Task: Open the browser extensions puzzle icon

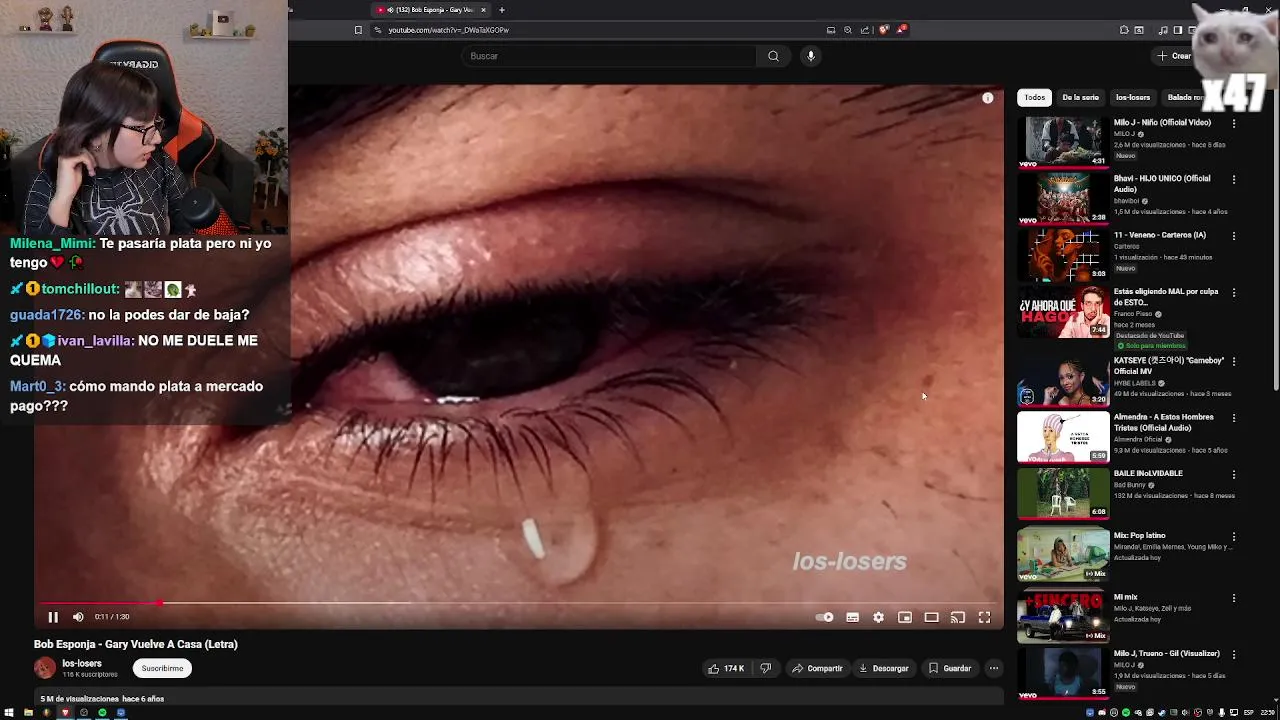Action: [x=1124, y=30]
